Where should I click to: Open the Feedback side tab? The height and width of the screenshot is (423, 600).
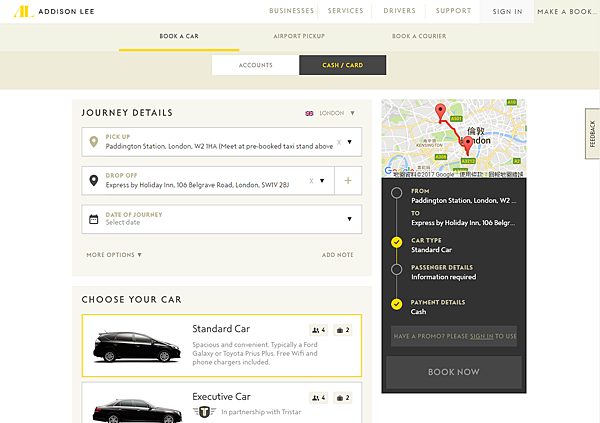click(592, 134)
